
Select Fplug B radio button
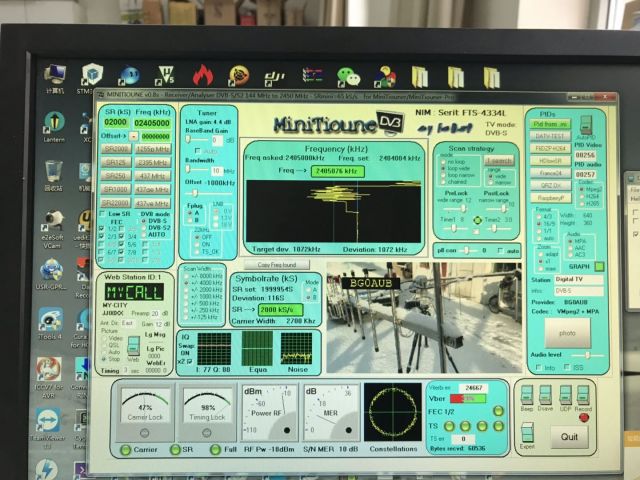[190, 220]
